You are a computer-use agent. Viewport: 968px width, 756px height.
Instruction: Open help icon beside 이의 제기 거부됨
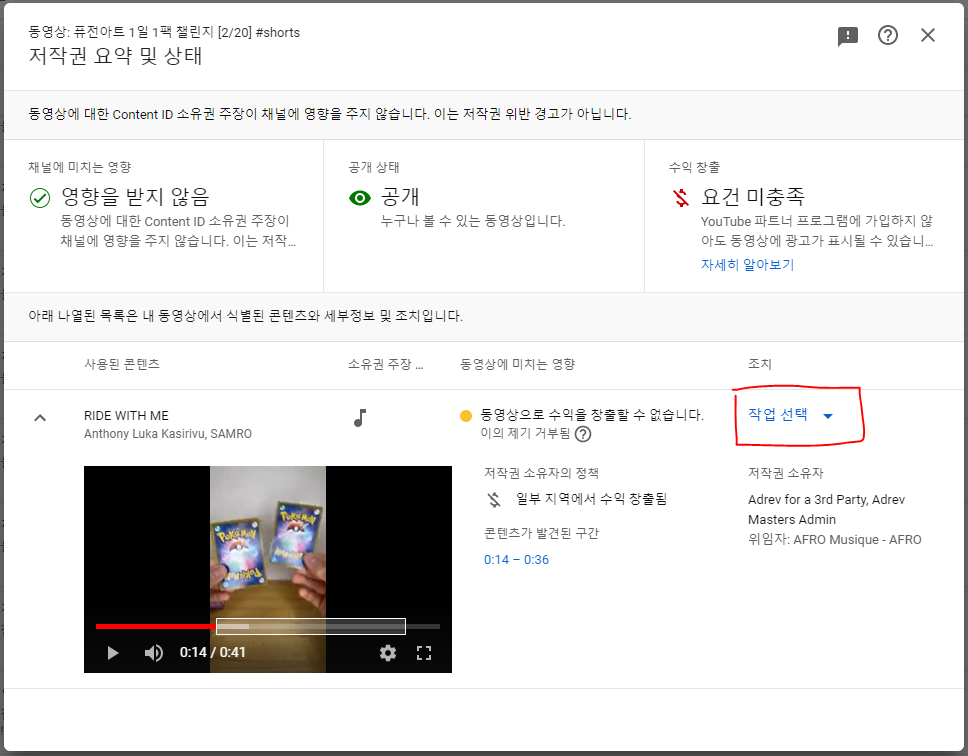pos(583,434)
